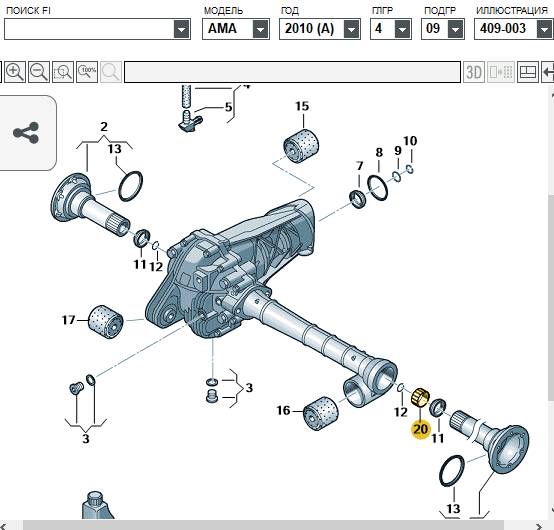Click the scroll right arrow at the bottom

pyautogui.click(x=539, y=526)
